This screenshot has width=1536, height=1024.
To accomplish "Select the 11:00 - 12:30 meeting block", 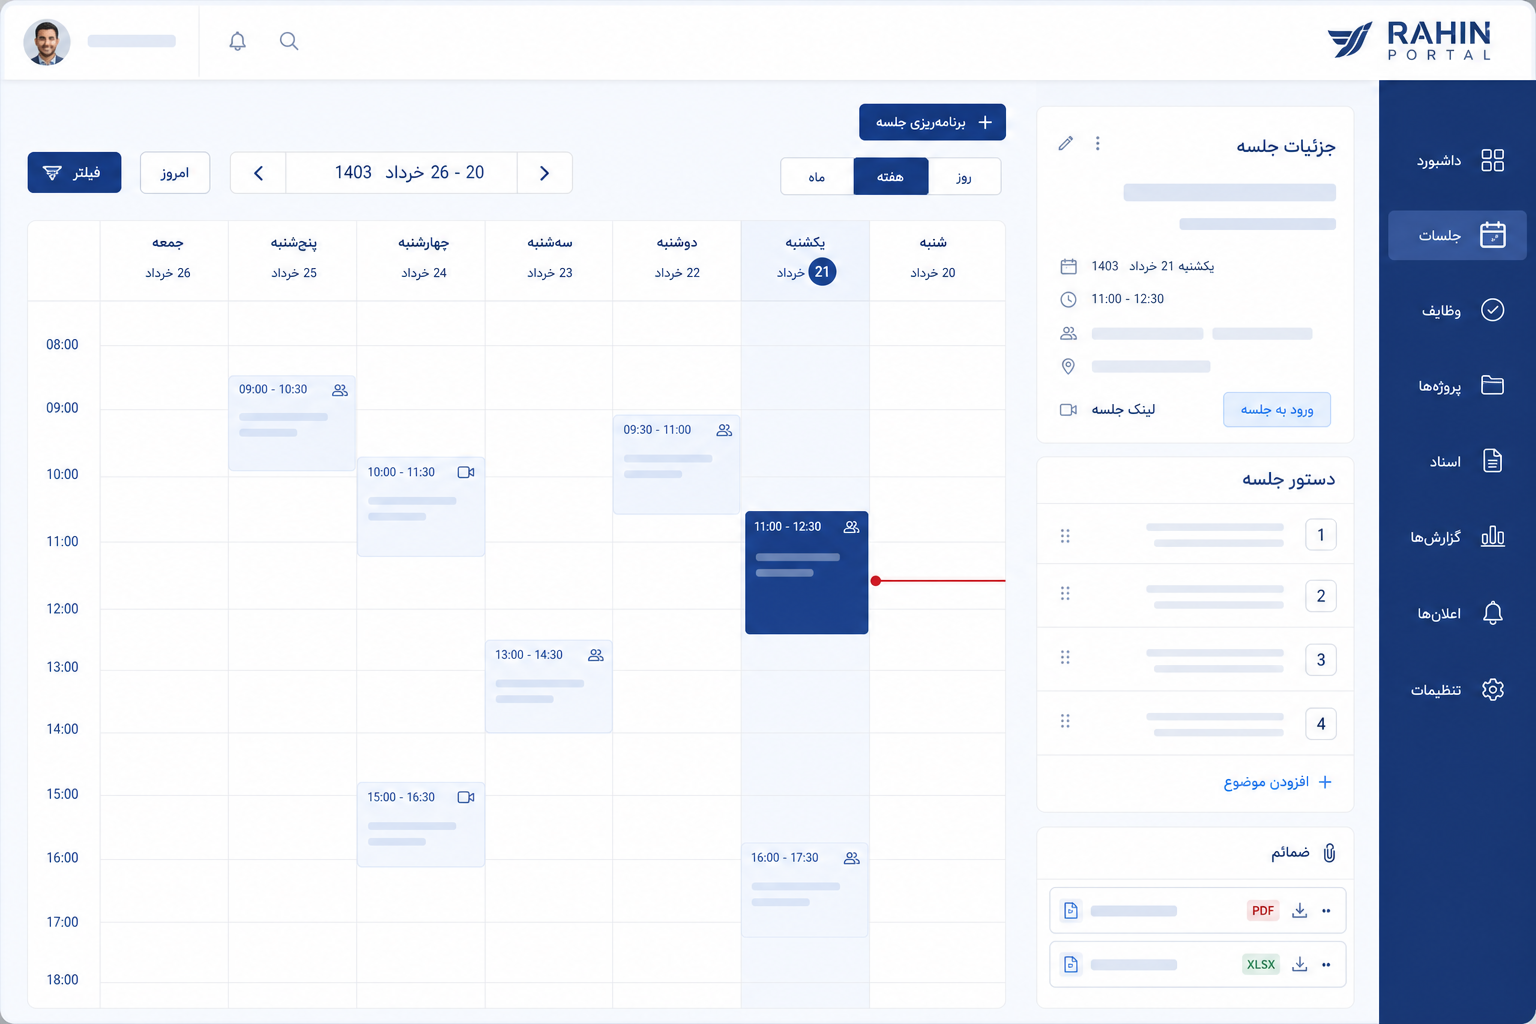I will click(x=806, y=572).
